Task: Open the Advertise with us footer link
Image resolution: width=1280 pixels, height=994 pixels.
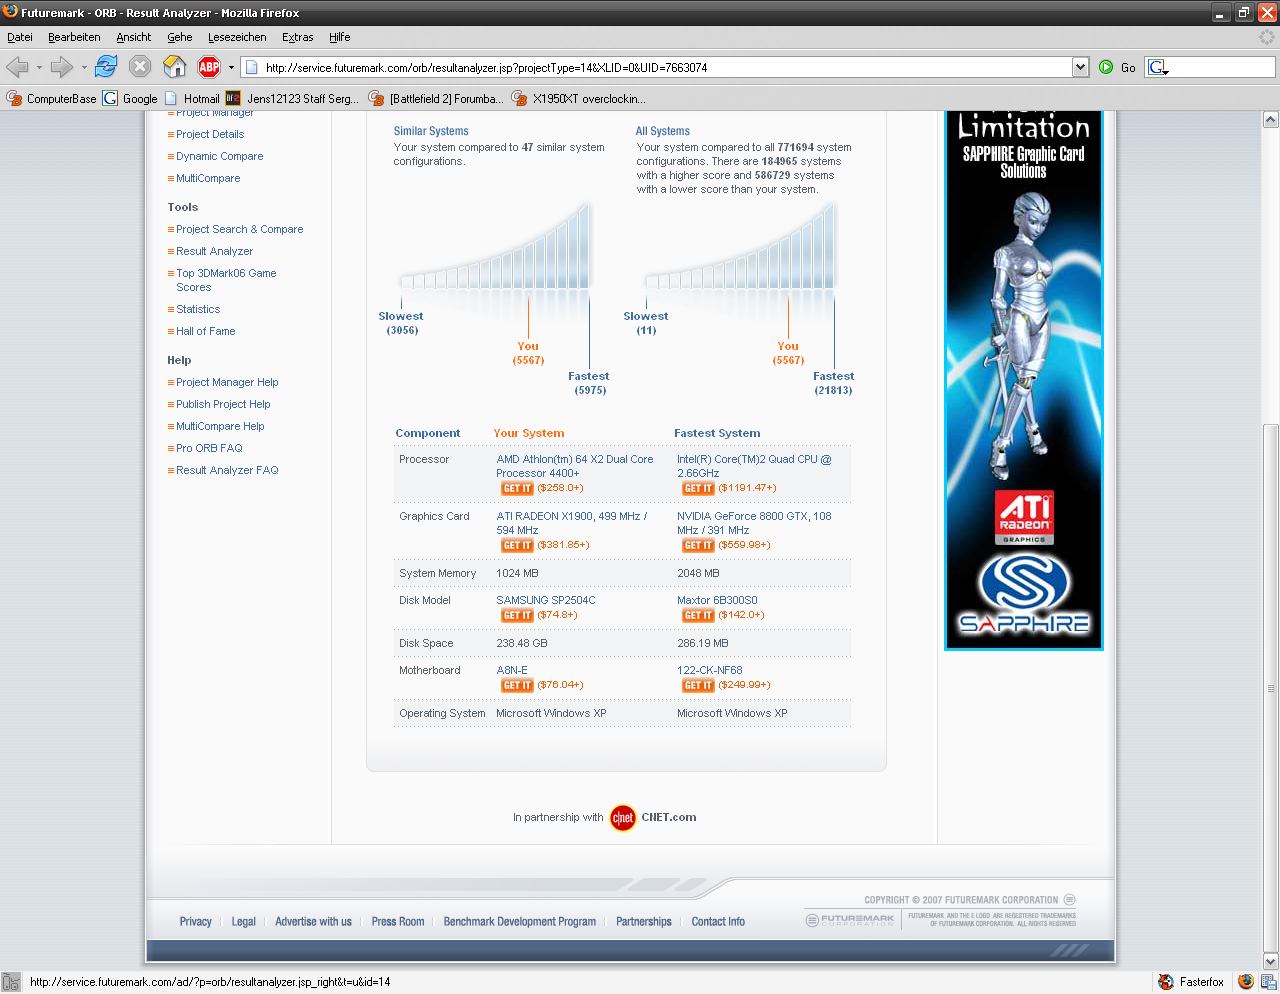Action: pyautogui.click(x=313, y=922)
